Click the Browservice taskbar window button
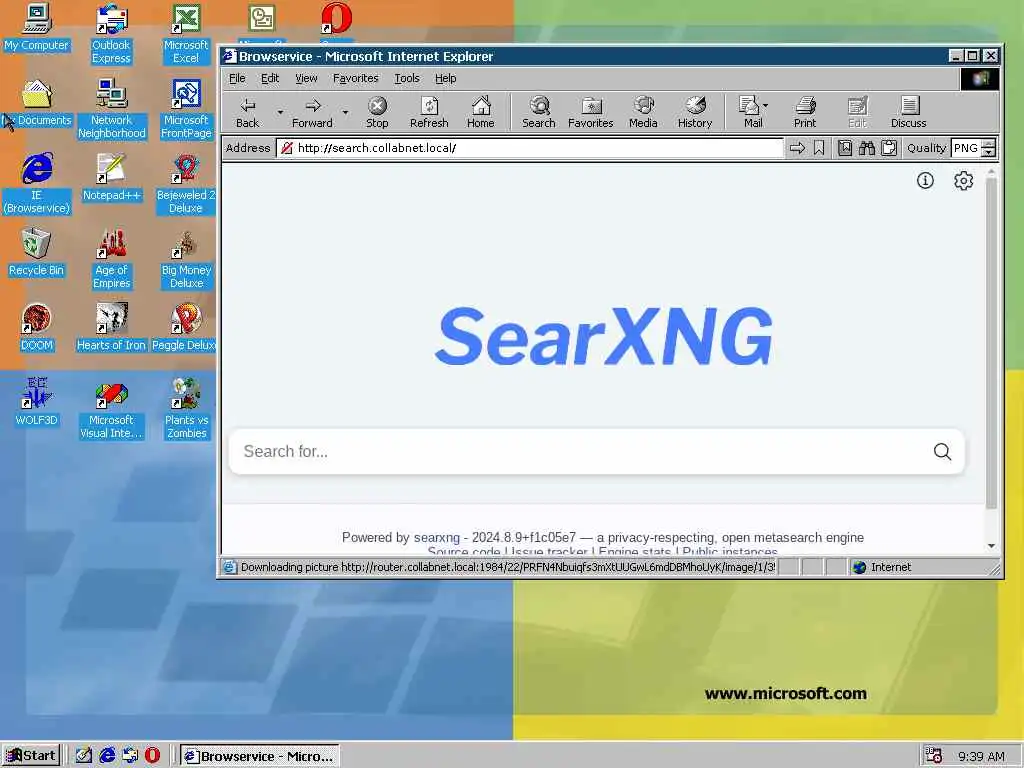 coord(260,756)
